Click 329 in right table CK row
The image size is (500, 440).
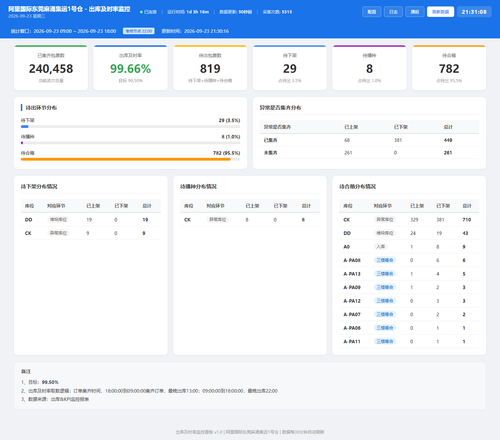pyautogui.click(x=414, y=220)
